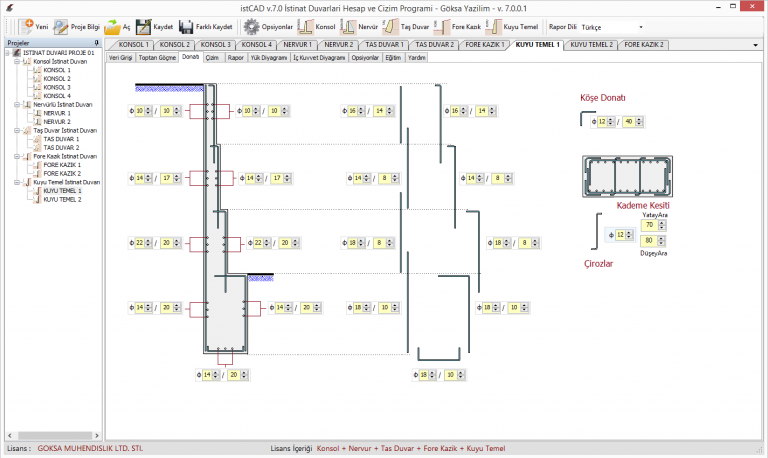
Task: Open Proje Bilgi toolbar icon
Action: (61, 27)
